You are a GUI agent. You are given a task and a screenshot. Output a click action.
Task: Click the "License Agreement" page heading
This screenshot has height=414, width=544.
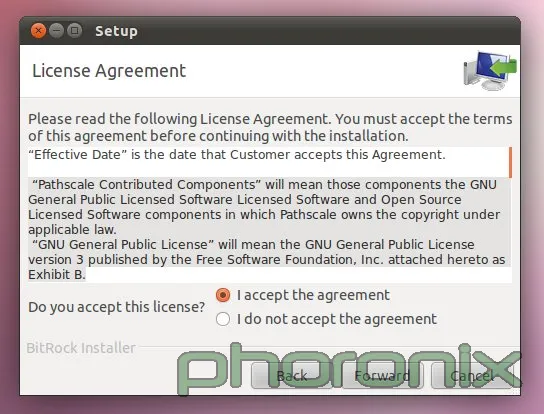(x=109, y=71)
